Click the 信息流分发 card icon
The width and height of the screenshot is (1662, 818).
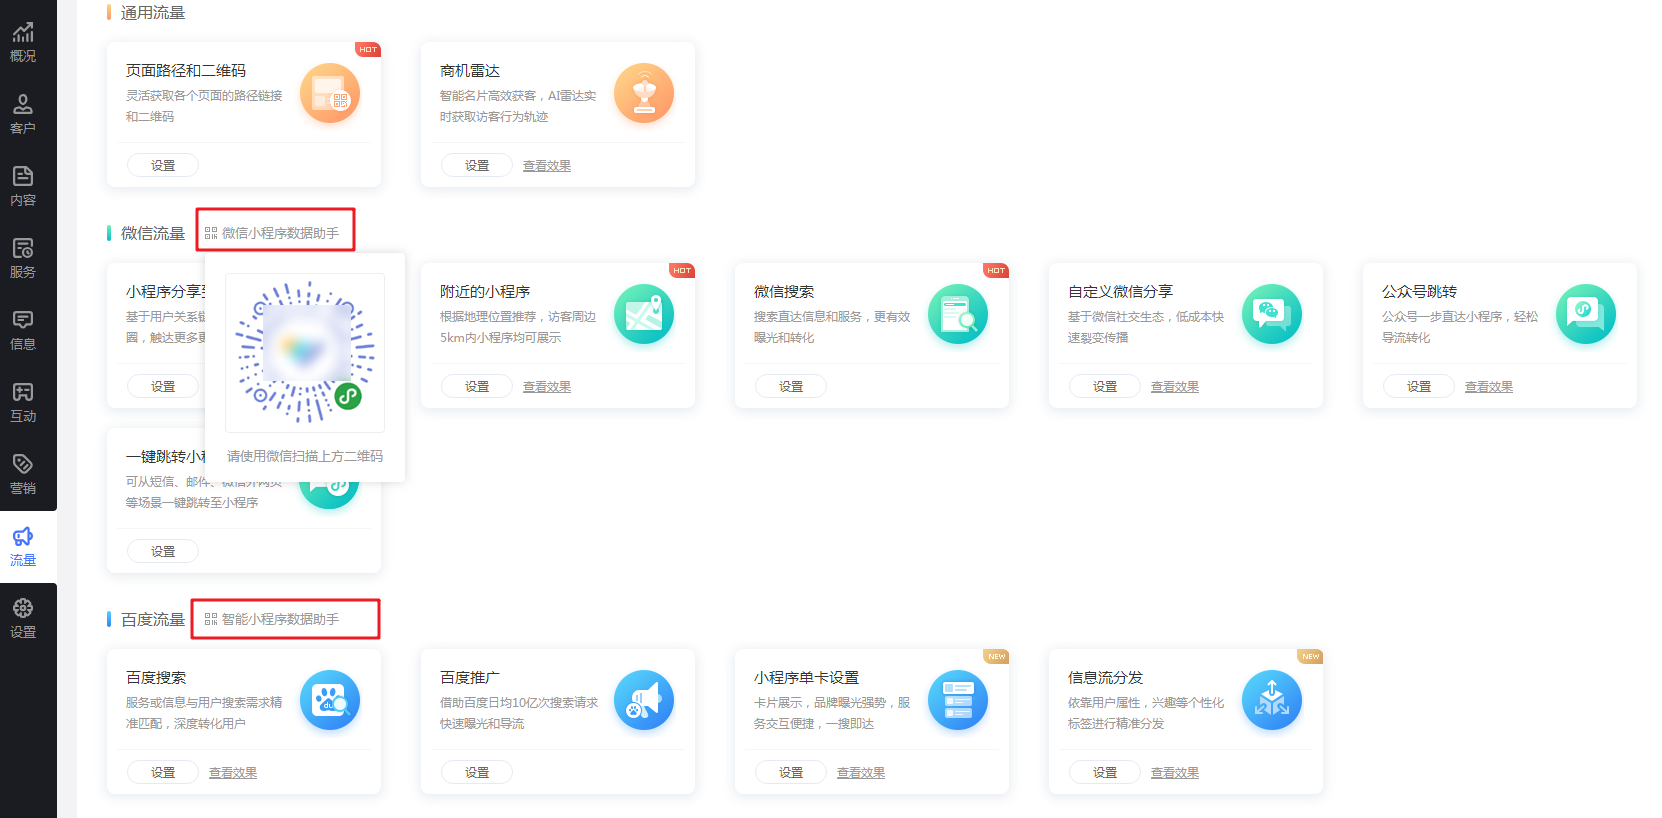(x=1272, y=700)
